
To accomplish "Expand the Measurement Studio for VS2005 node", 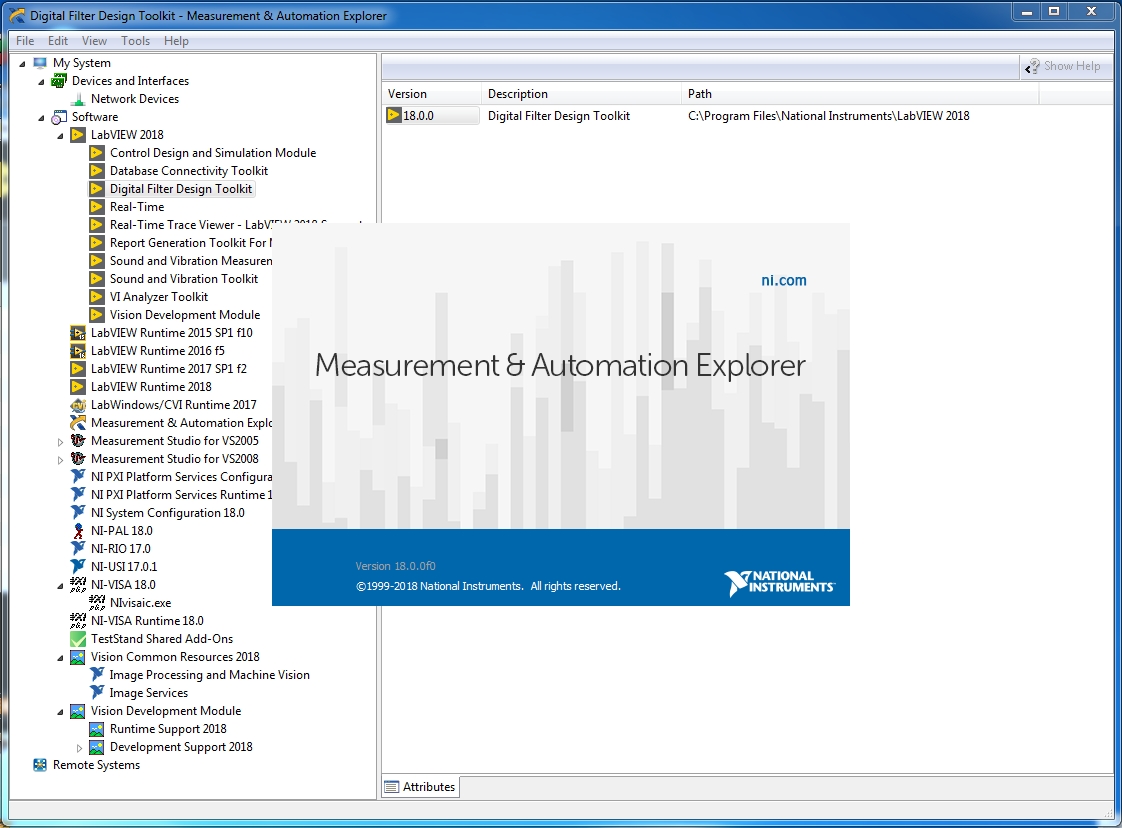I will point(60,442).
